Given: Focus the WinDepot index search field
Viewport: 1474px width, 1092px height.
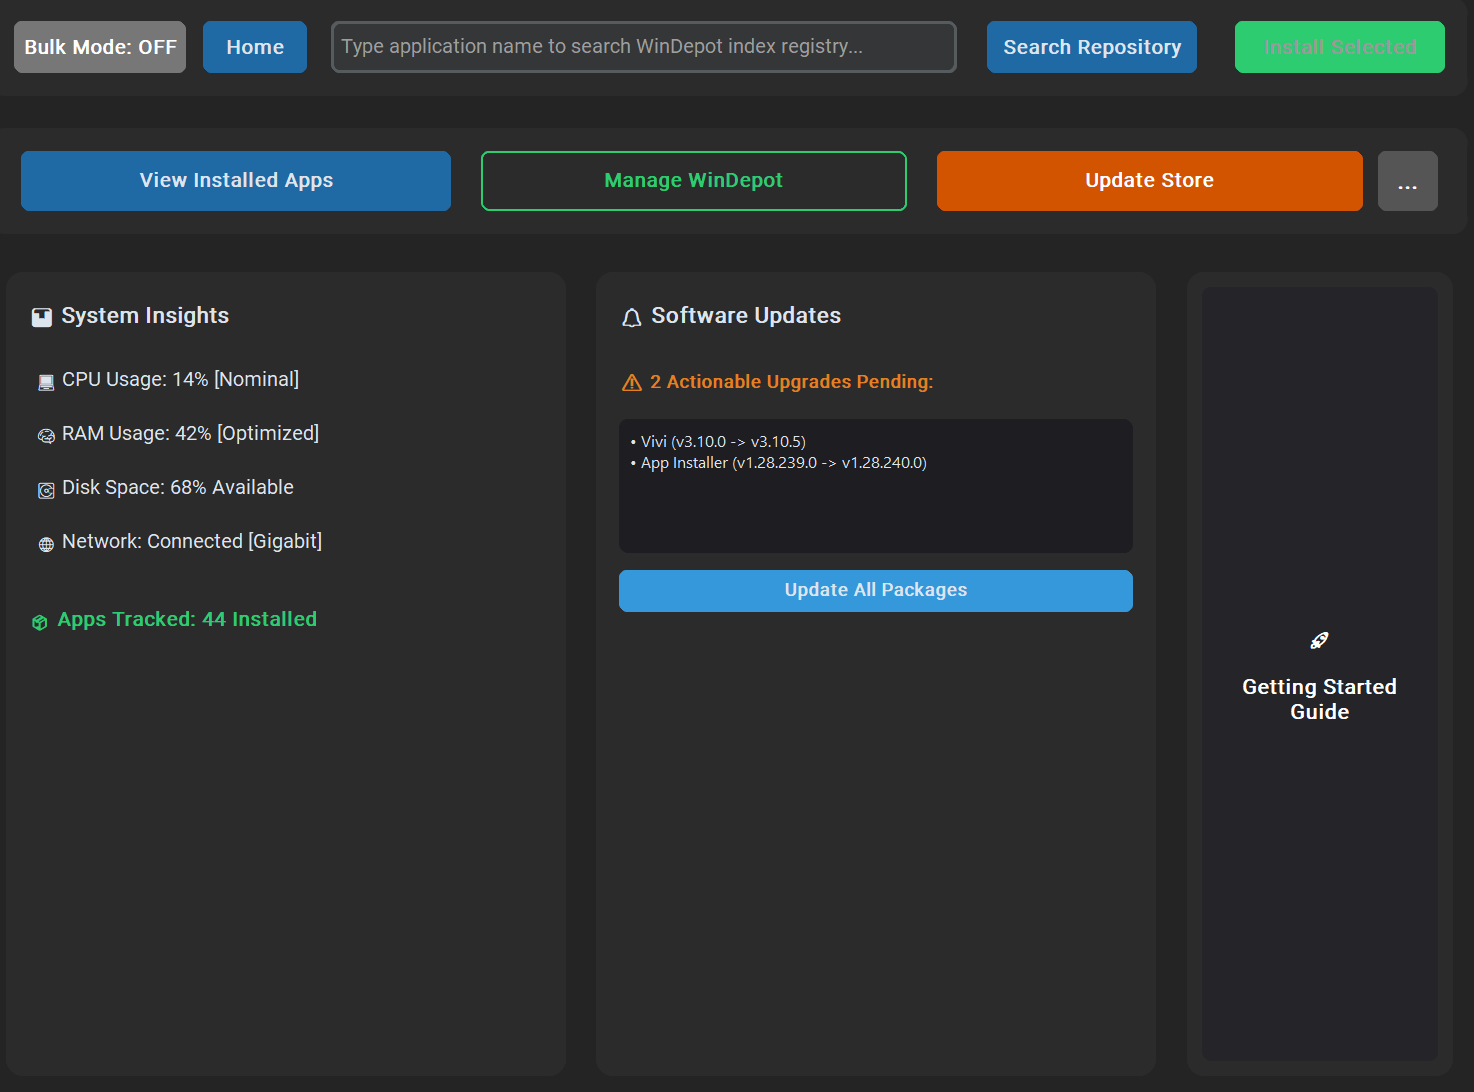Looking at the screenshot, I should tap(644, 47).
